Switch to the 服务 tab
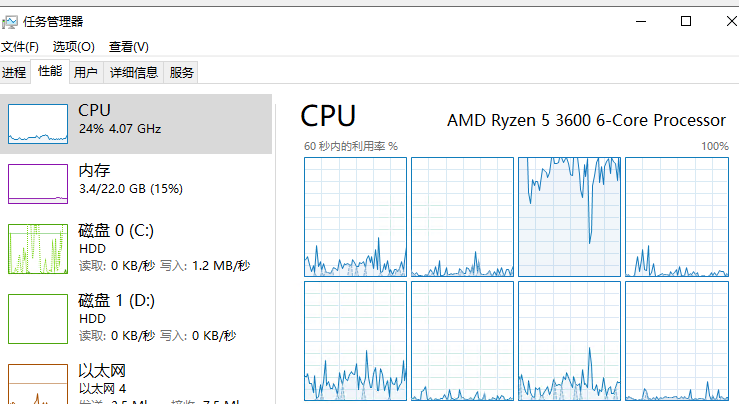Image resolution: width=739 pixels, height=404 pixels. pos(181,73)
